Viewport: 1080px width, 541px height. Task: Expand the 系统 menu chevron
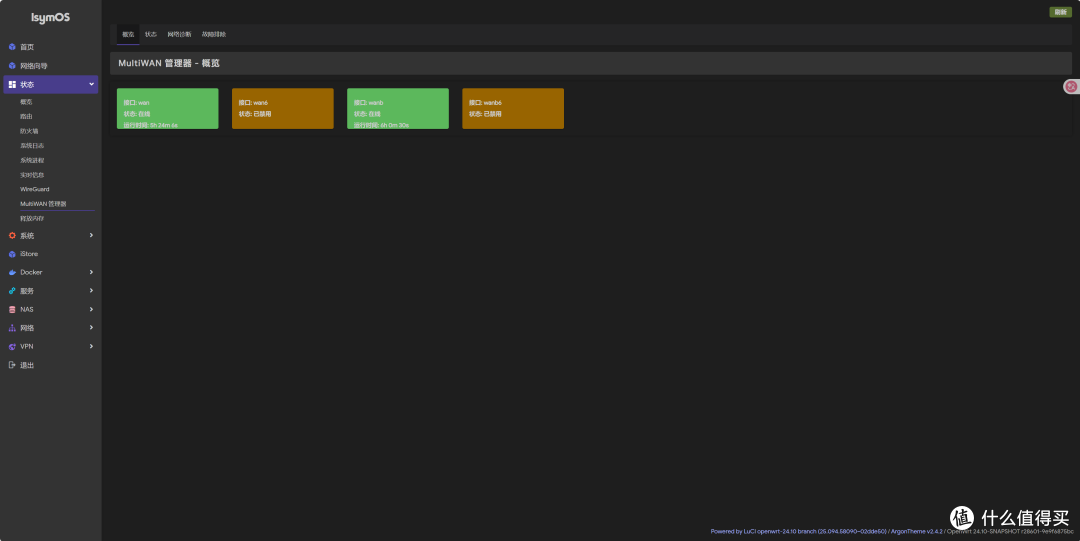[91, 235]
